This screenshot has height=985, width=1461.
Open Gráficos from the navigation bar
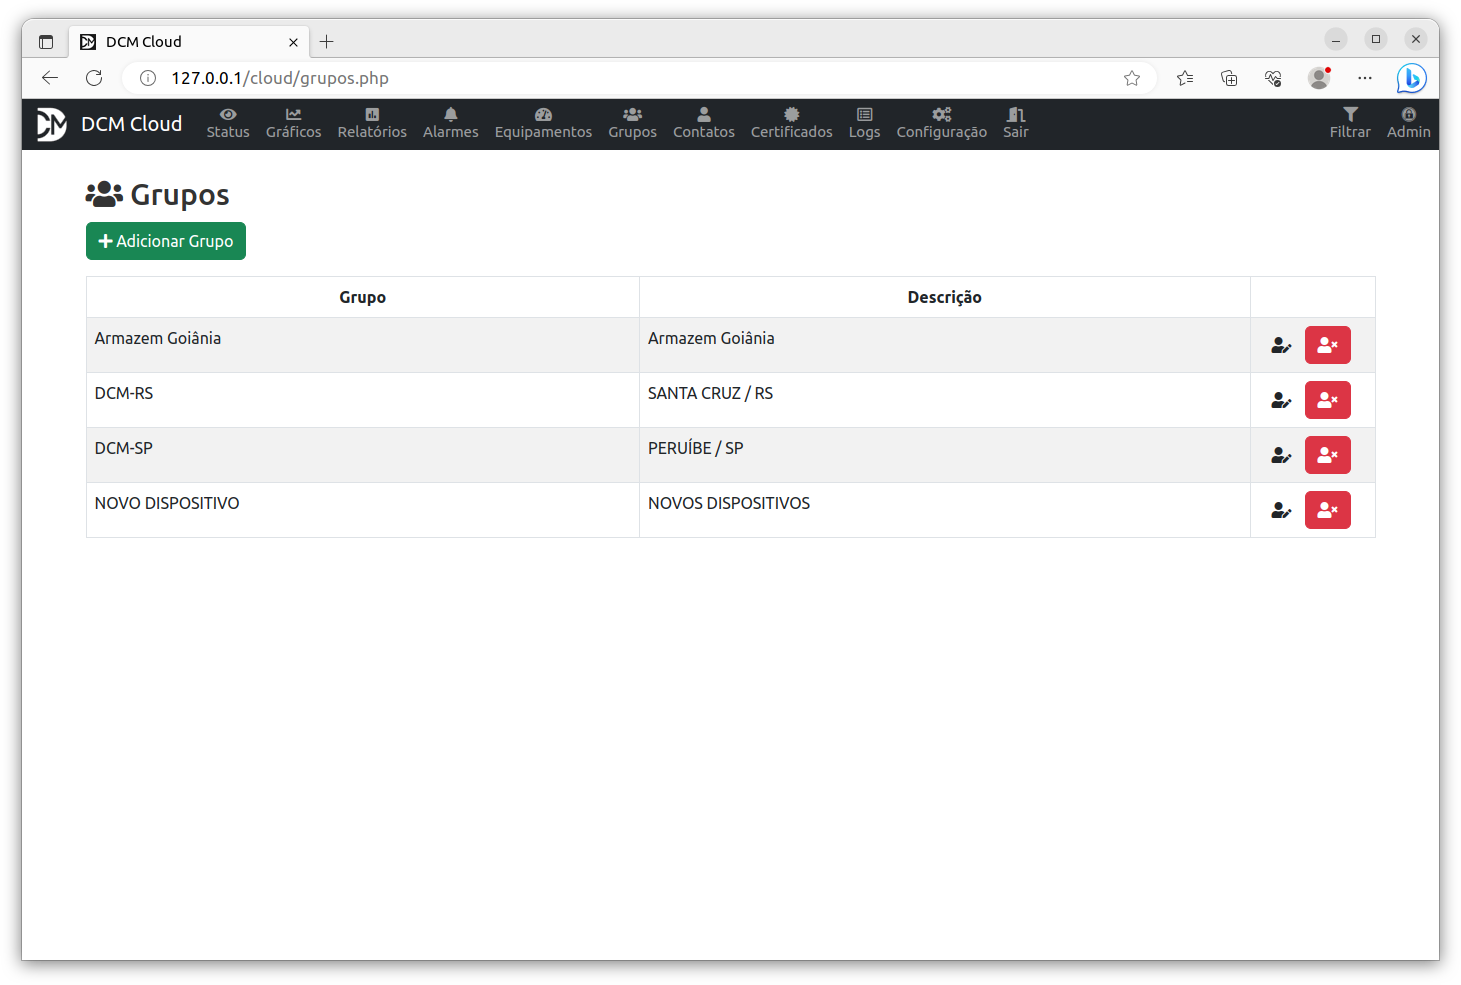click(x=293, y=122)
